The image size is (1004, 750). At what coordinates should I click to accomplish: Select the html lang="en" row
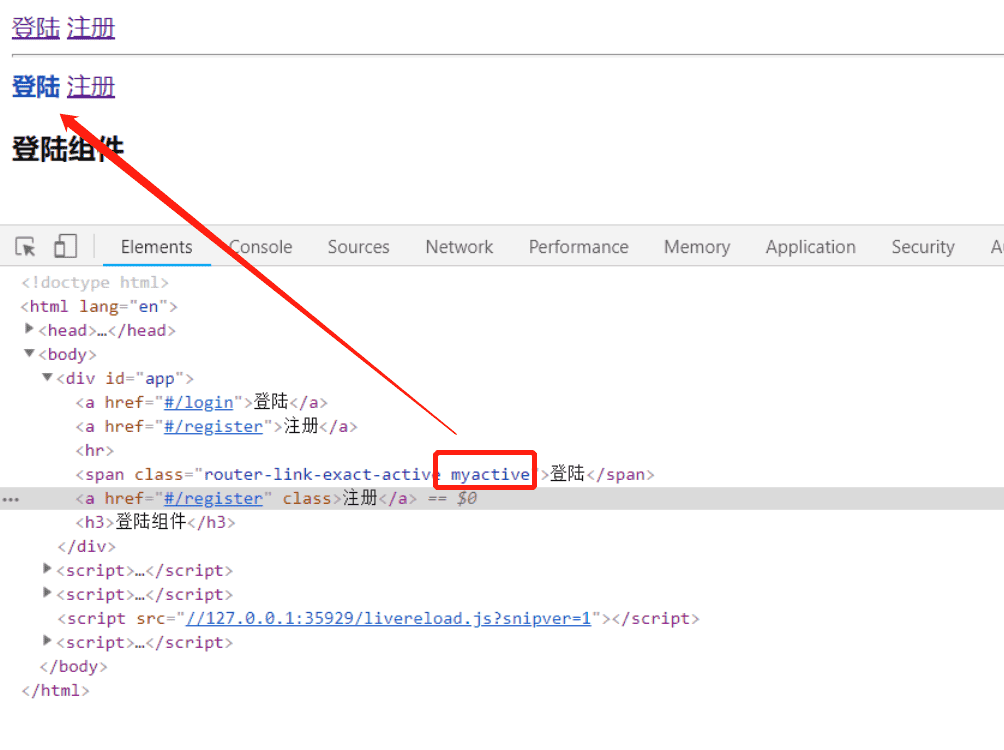coord(99,306)
